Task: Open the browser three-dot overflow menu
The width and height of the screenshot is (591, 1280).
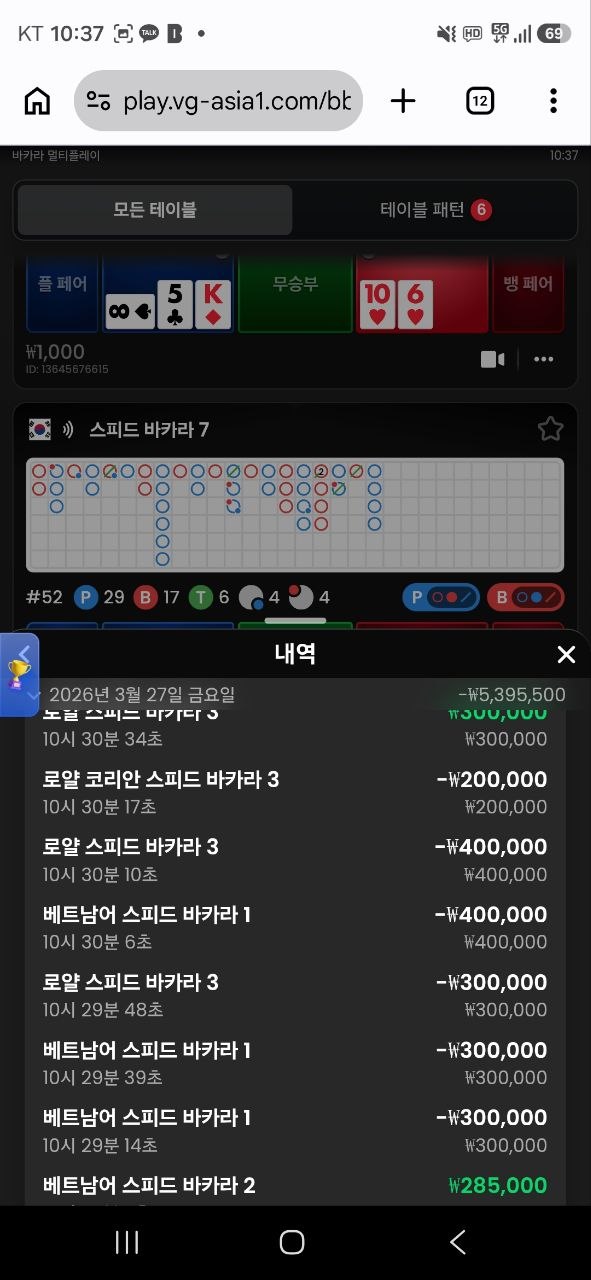Action: point(553,101)
